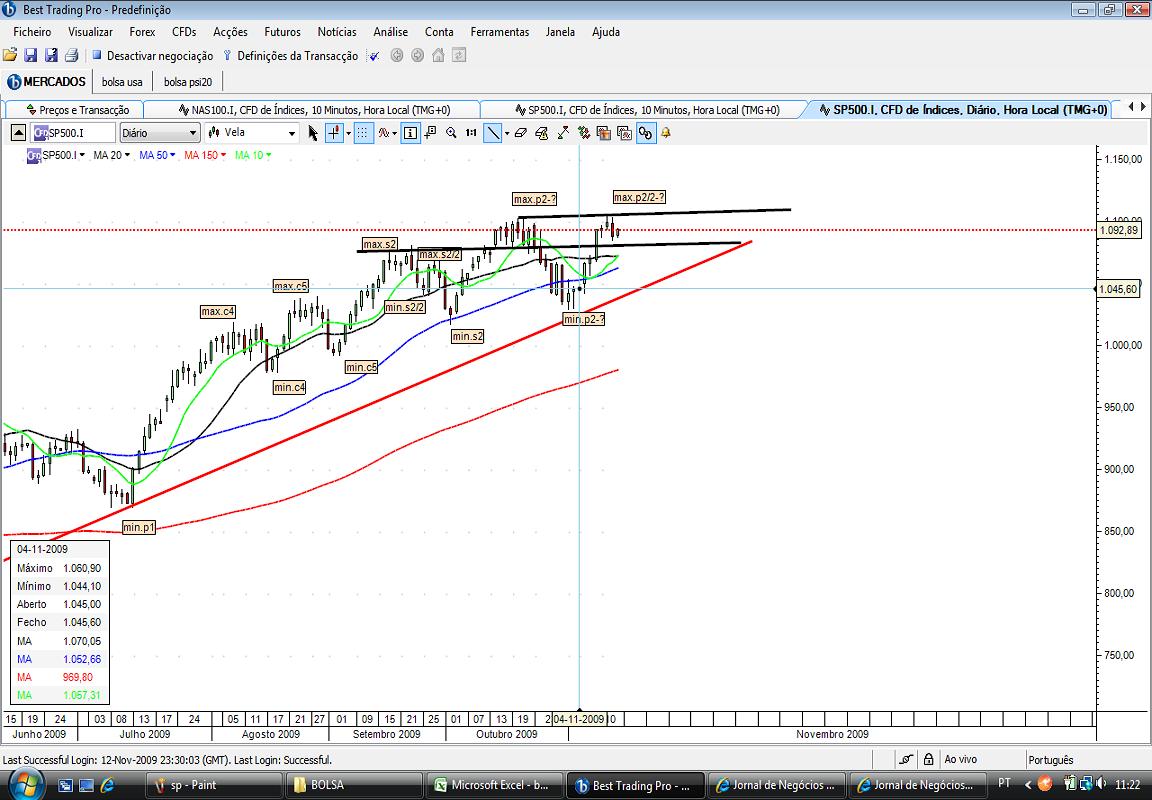Open Microsoft Excel from the taskbar
This screenshot has width=1152, height=800.
(x=492, y=785)
